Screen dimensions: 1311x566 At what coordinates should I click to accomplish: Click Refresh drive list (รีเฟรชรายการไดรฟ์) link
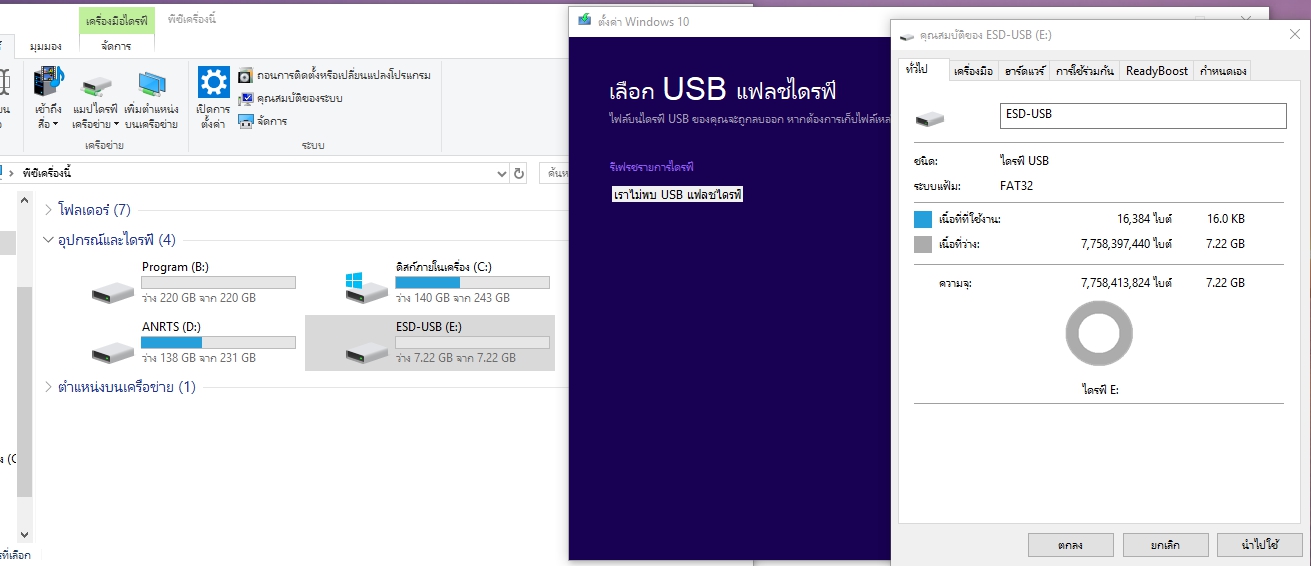tap(651, 166)
